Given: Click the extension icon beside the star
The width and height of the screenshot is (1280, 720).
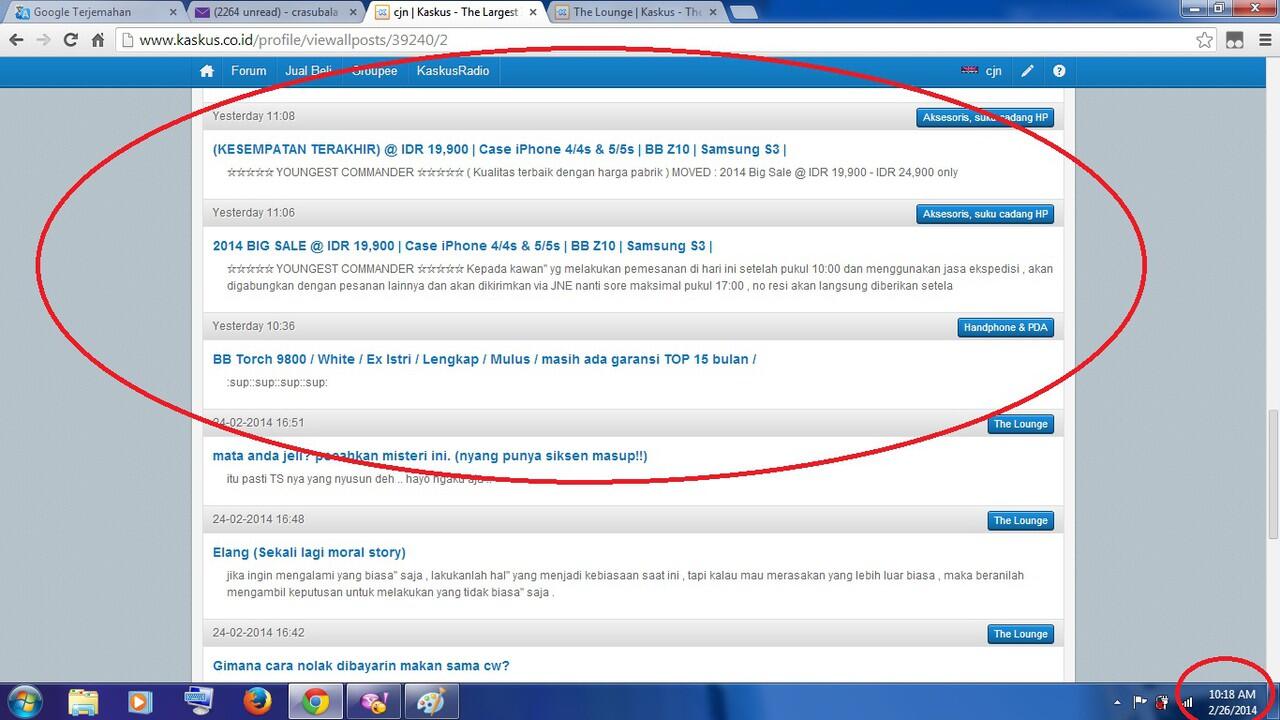Looking at the screenshot, I should [1235, 40].
